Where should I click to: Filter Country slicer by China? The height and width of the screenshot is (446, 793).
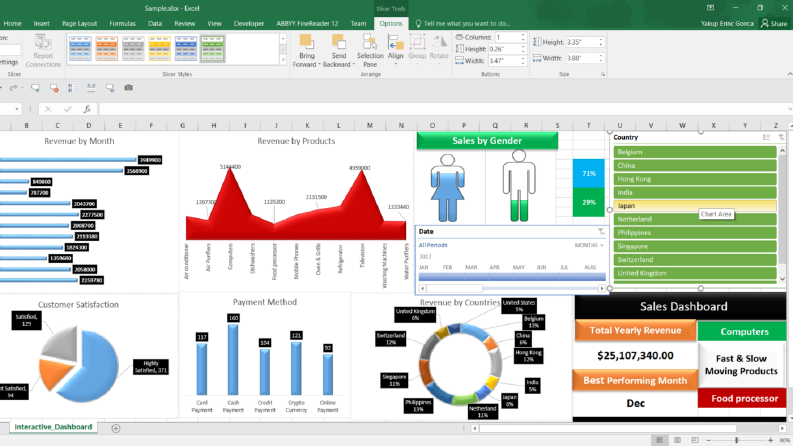[x=694, y=165]
